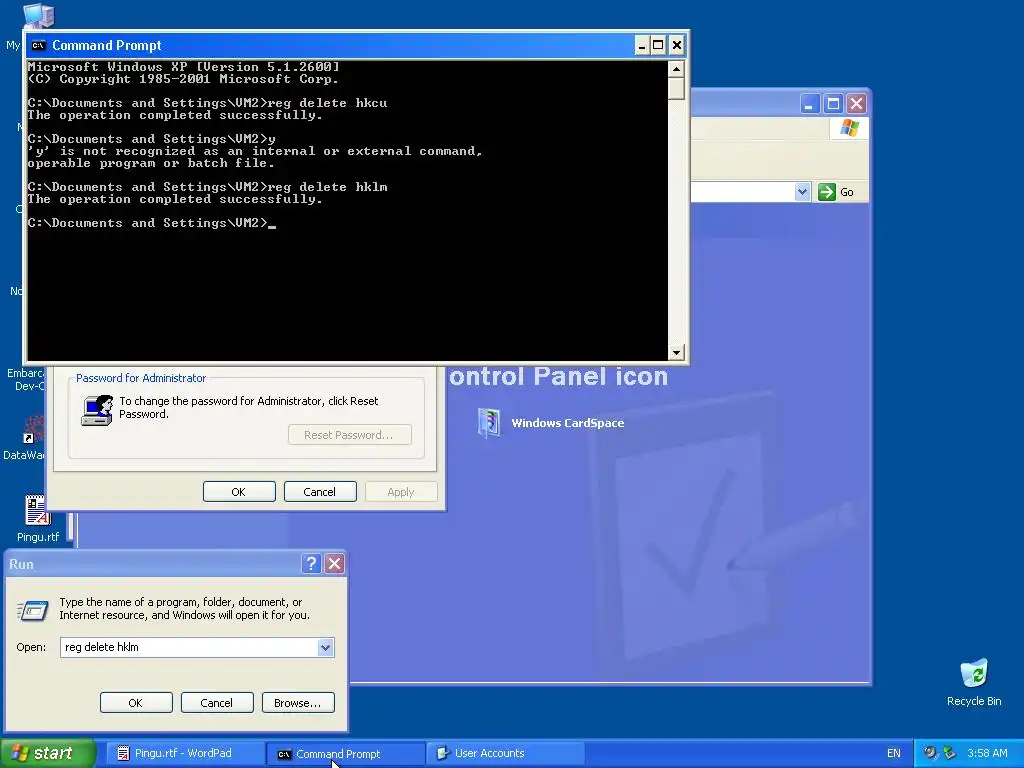1024x768 pixels.
Task: Close the Run dialog with the red X
Action: pyautogui.click(x=334, y=564)
